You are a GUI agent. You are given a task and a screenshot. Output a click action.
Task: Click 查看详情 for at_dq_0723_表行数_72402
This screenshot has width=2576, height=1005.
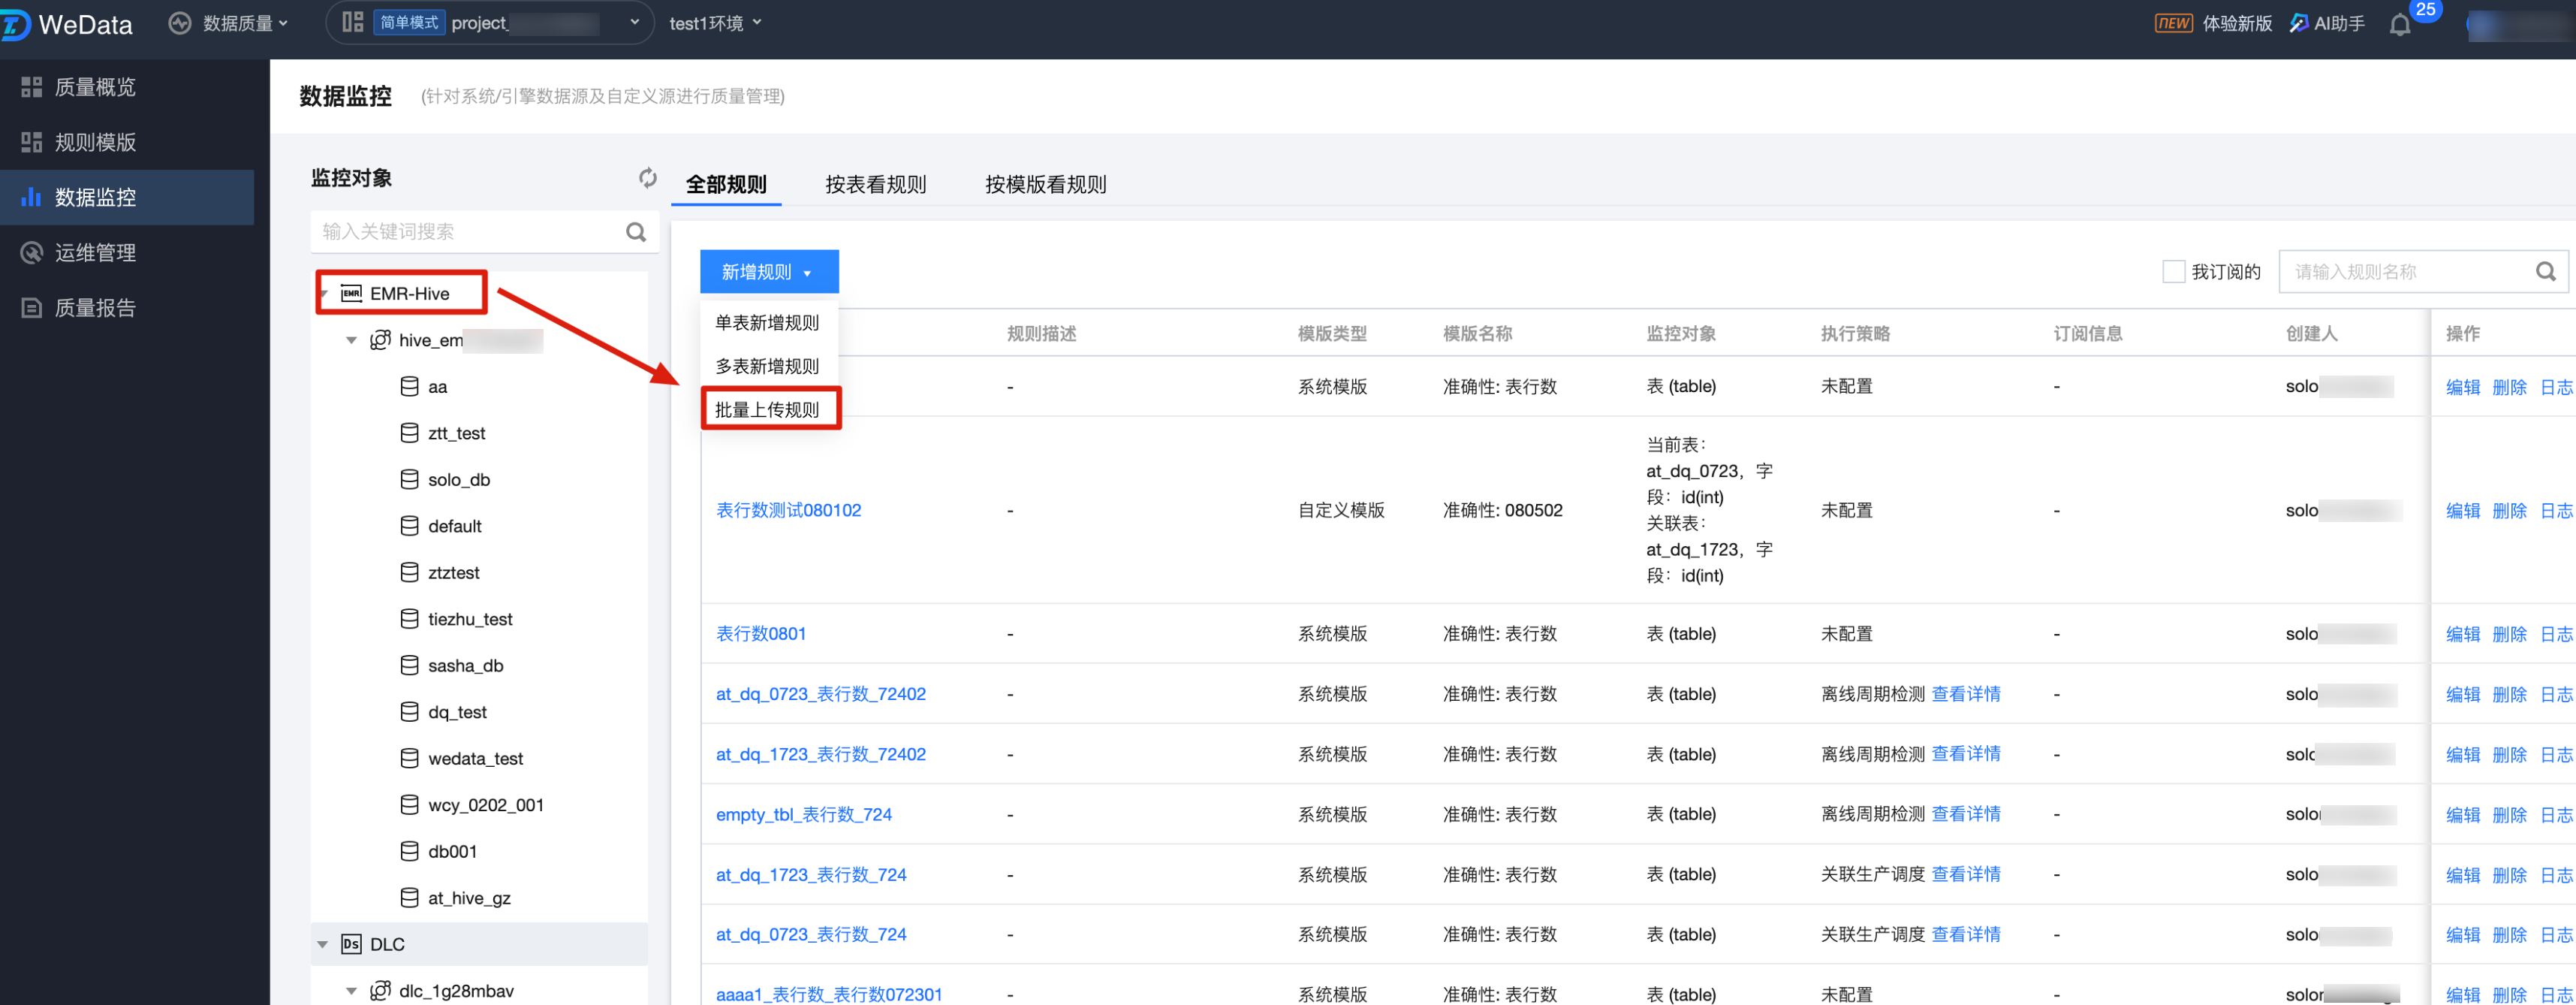coord(1965,694)
